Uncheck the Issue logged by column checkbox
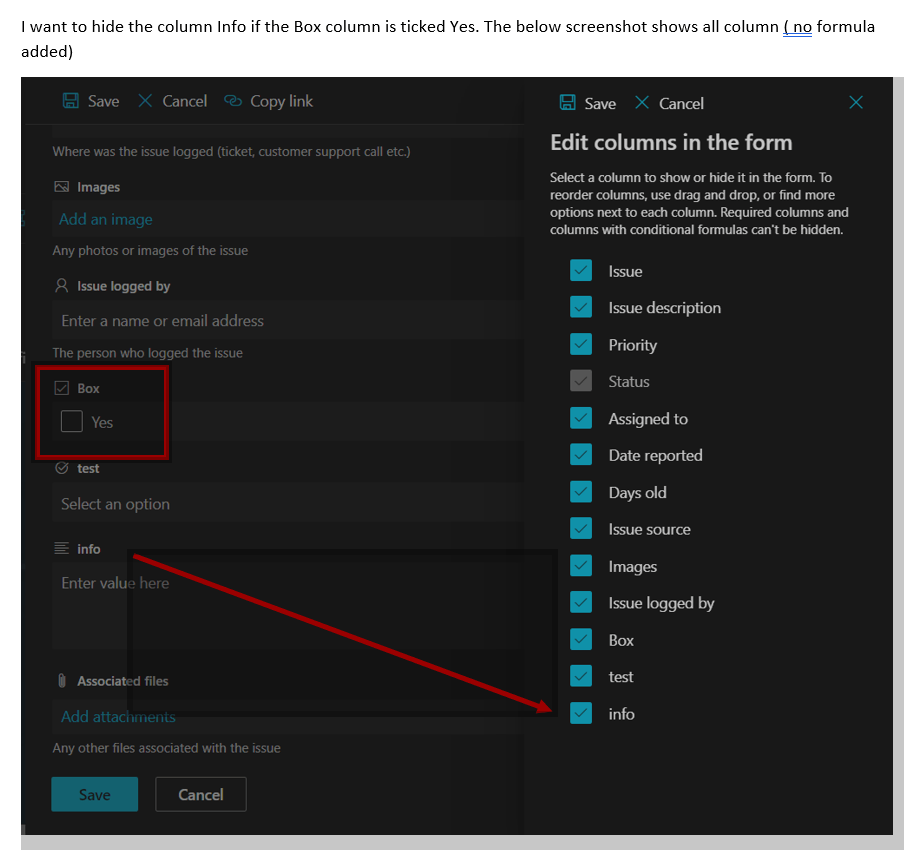Image resolution: width=916 pixels, height=865 pixels. pyautogui.click(x=581, y=603)
